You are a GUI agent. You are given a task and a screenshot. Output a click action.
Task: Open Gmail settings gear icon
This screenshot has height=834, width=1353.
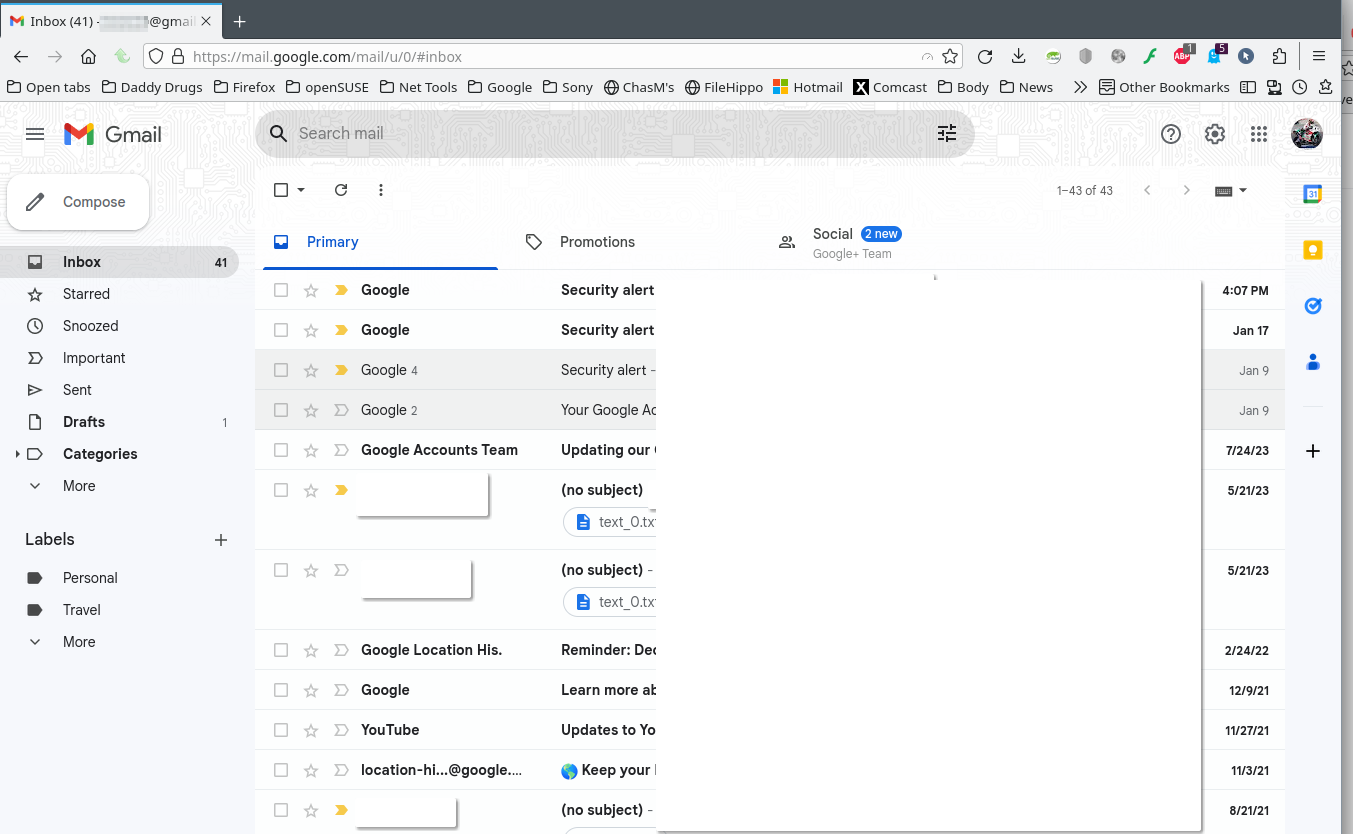[x=1214, y=134]
